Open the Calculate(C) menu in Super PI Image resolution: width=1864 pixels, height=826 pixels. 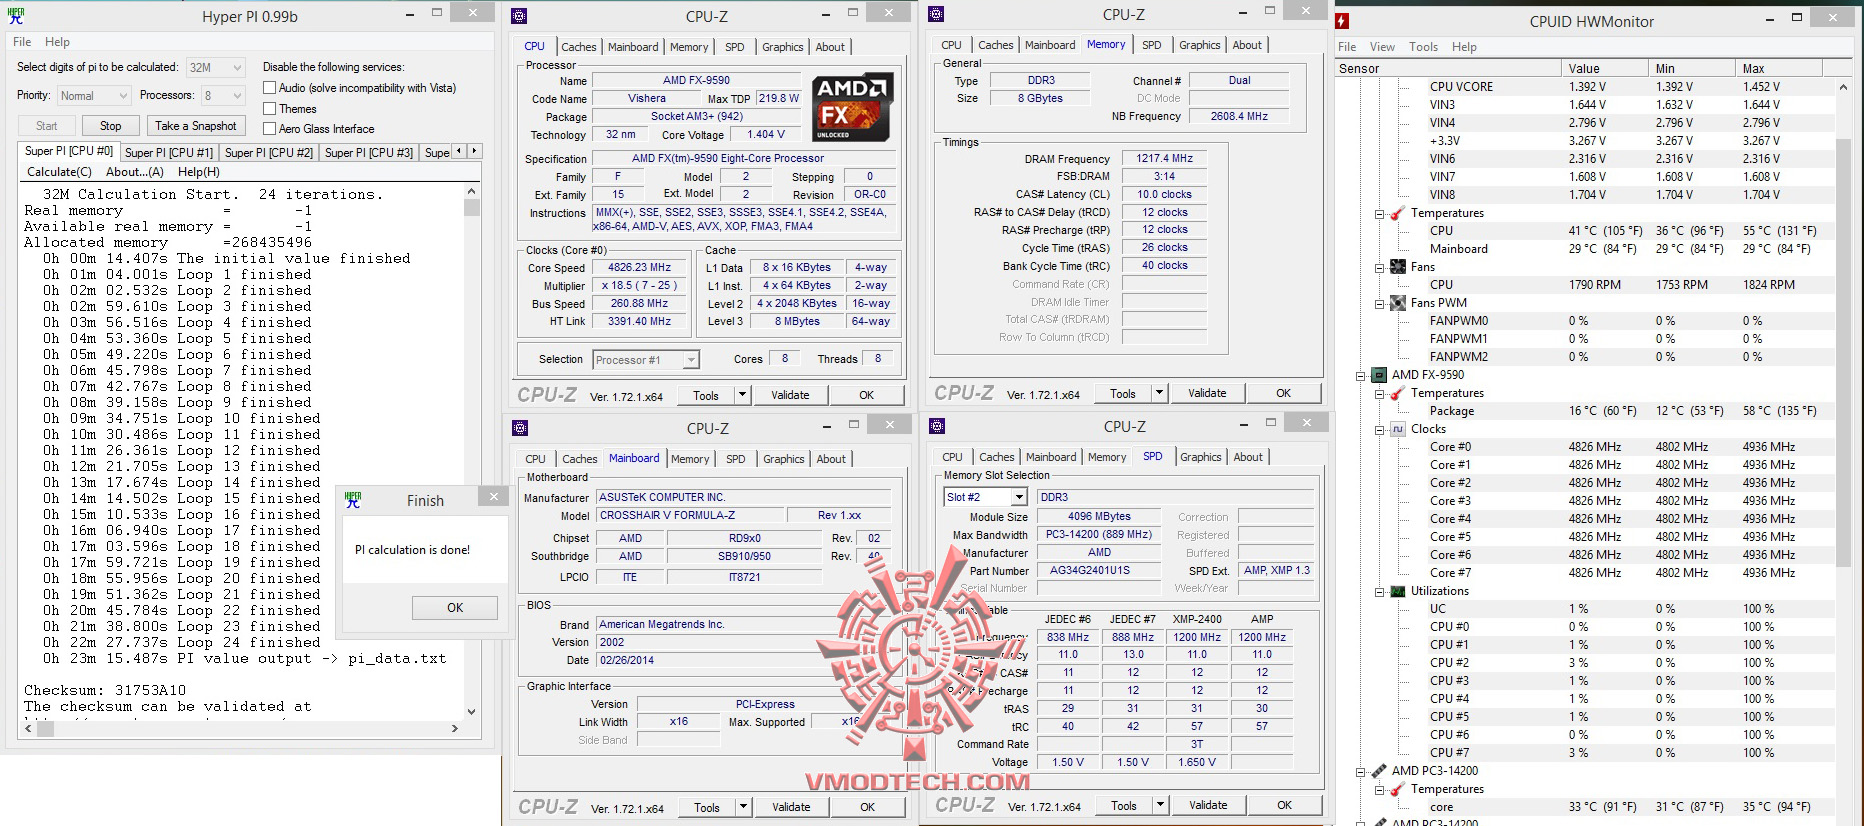tap(59, 172)
